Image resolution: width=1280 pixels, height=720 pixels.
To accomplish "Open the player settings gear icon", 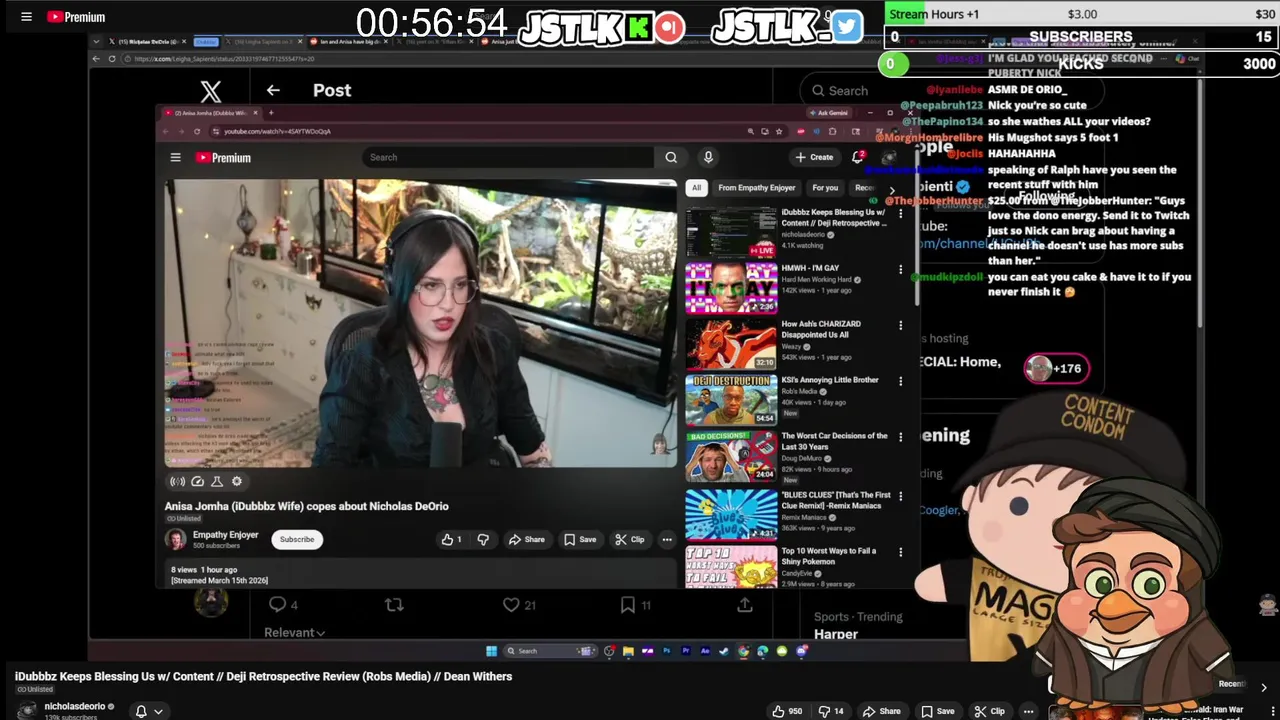I will (237, 481).
